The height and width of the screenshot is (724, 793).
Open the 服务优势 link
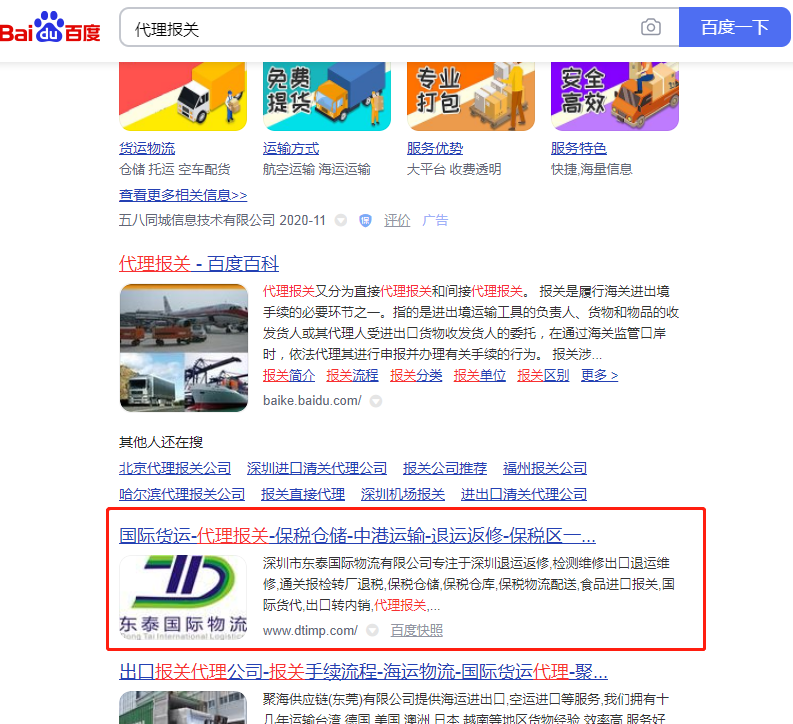(x=435, y=148)
